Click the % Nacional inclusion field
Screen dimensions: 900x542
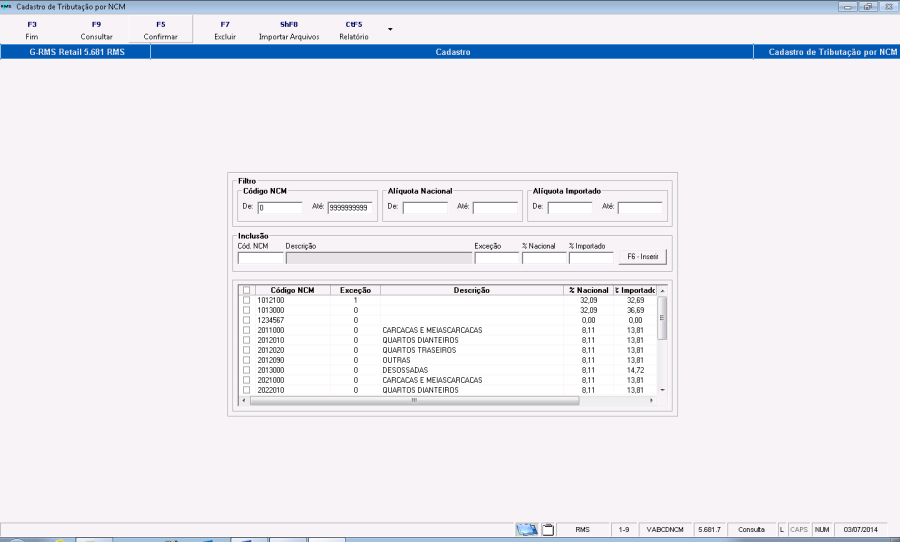(544, 258)
